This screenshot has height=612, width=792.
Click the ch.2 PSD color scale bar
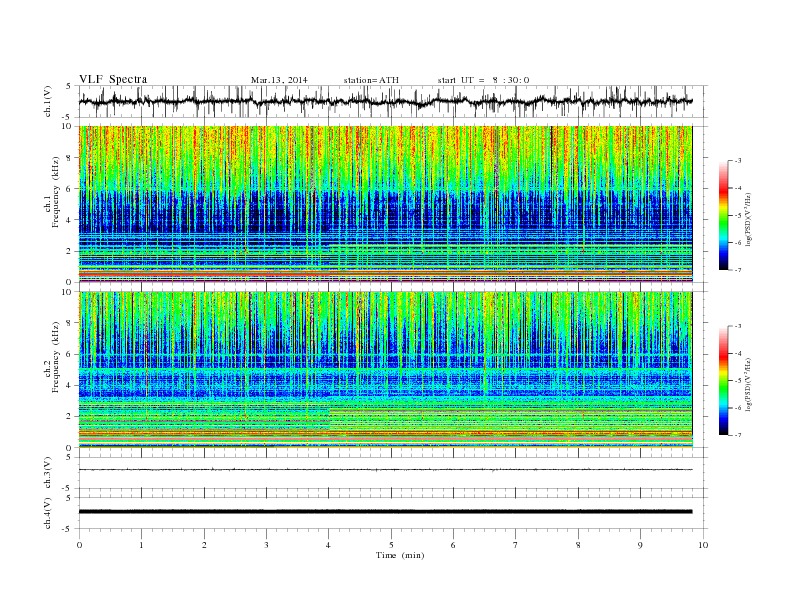pyautogui.click(x=723, y=380)
